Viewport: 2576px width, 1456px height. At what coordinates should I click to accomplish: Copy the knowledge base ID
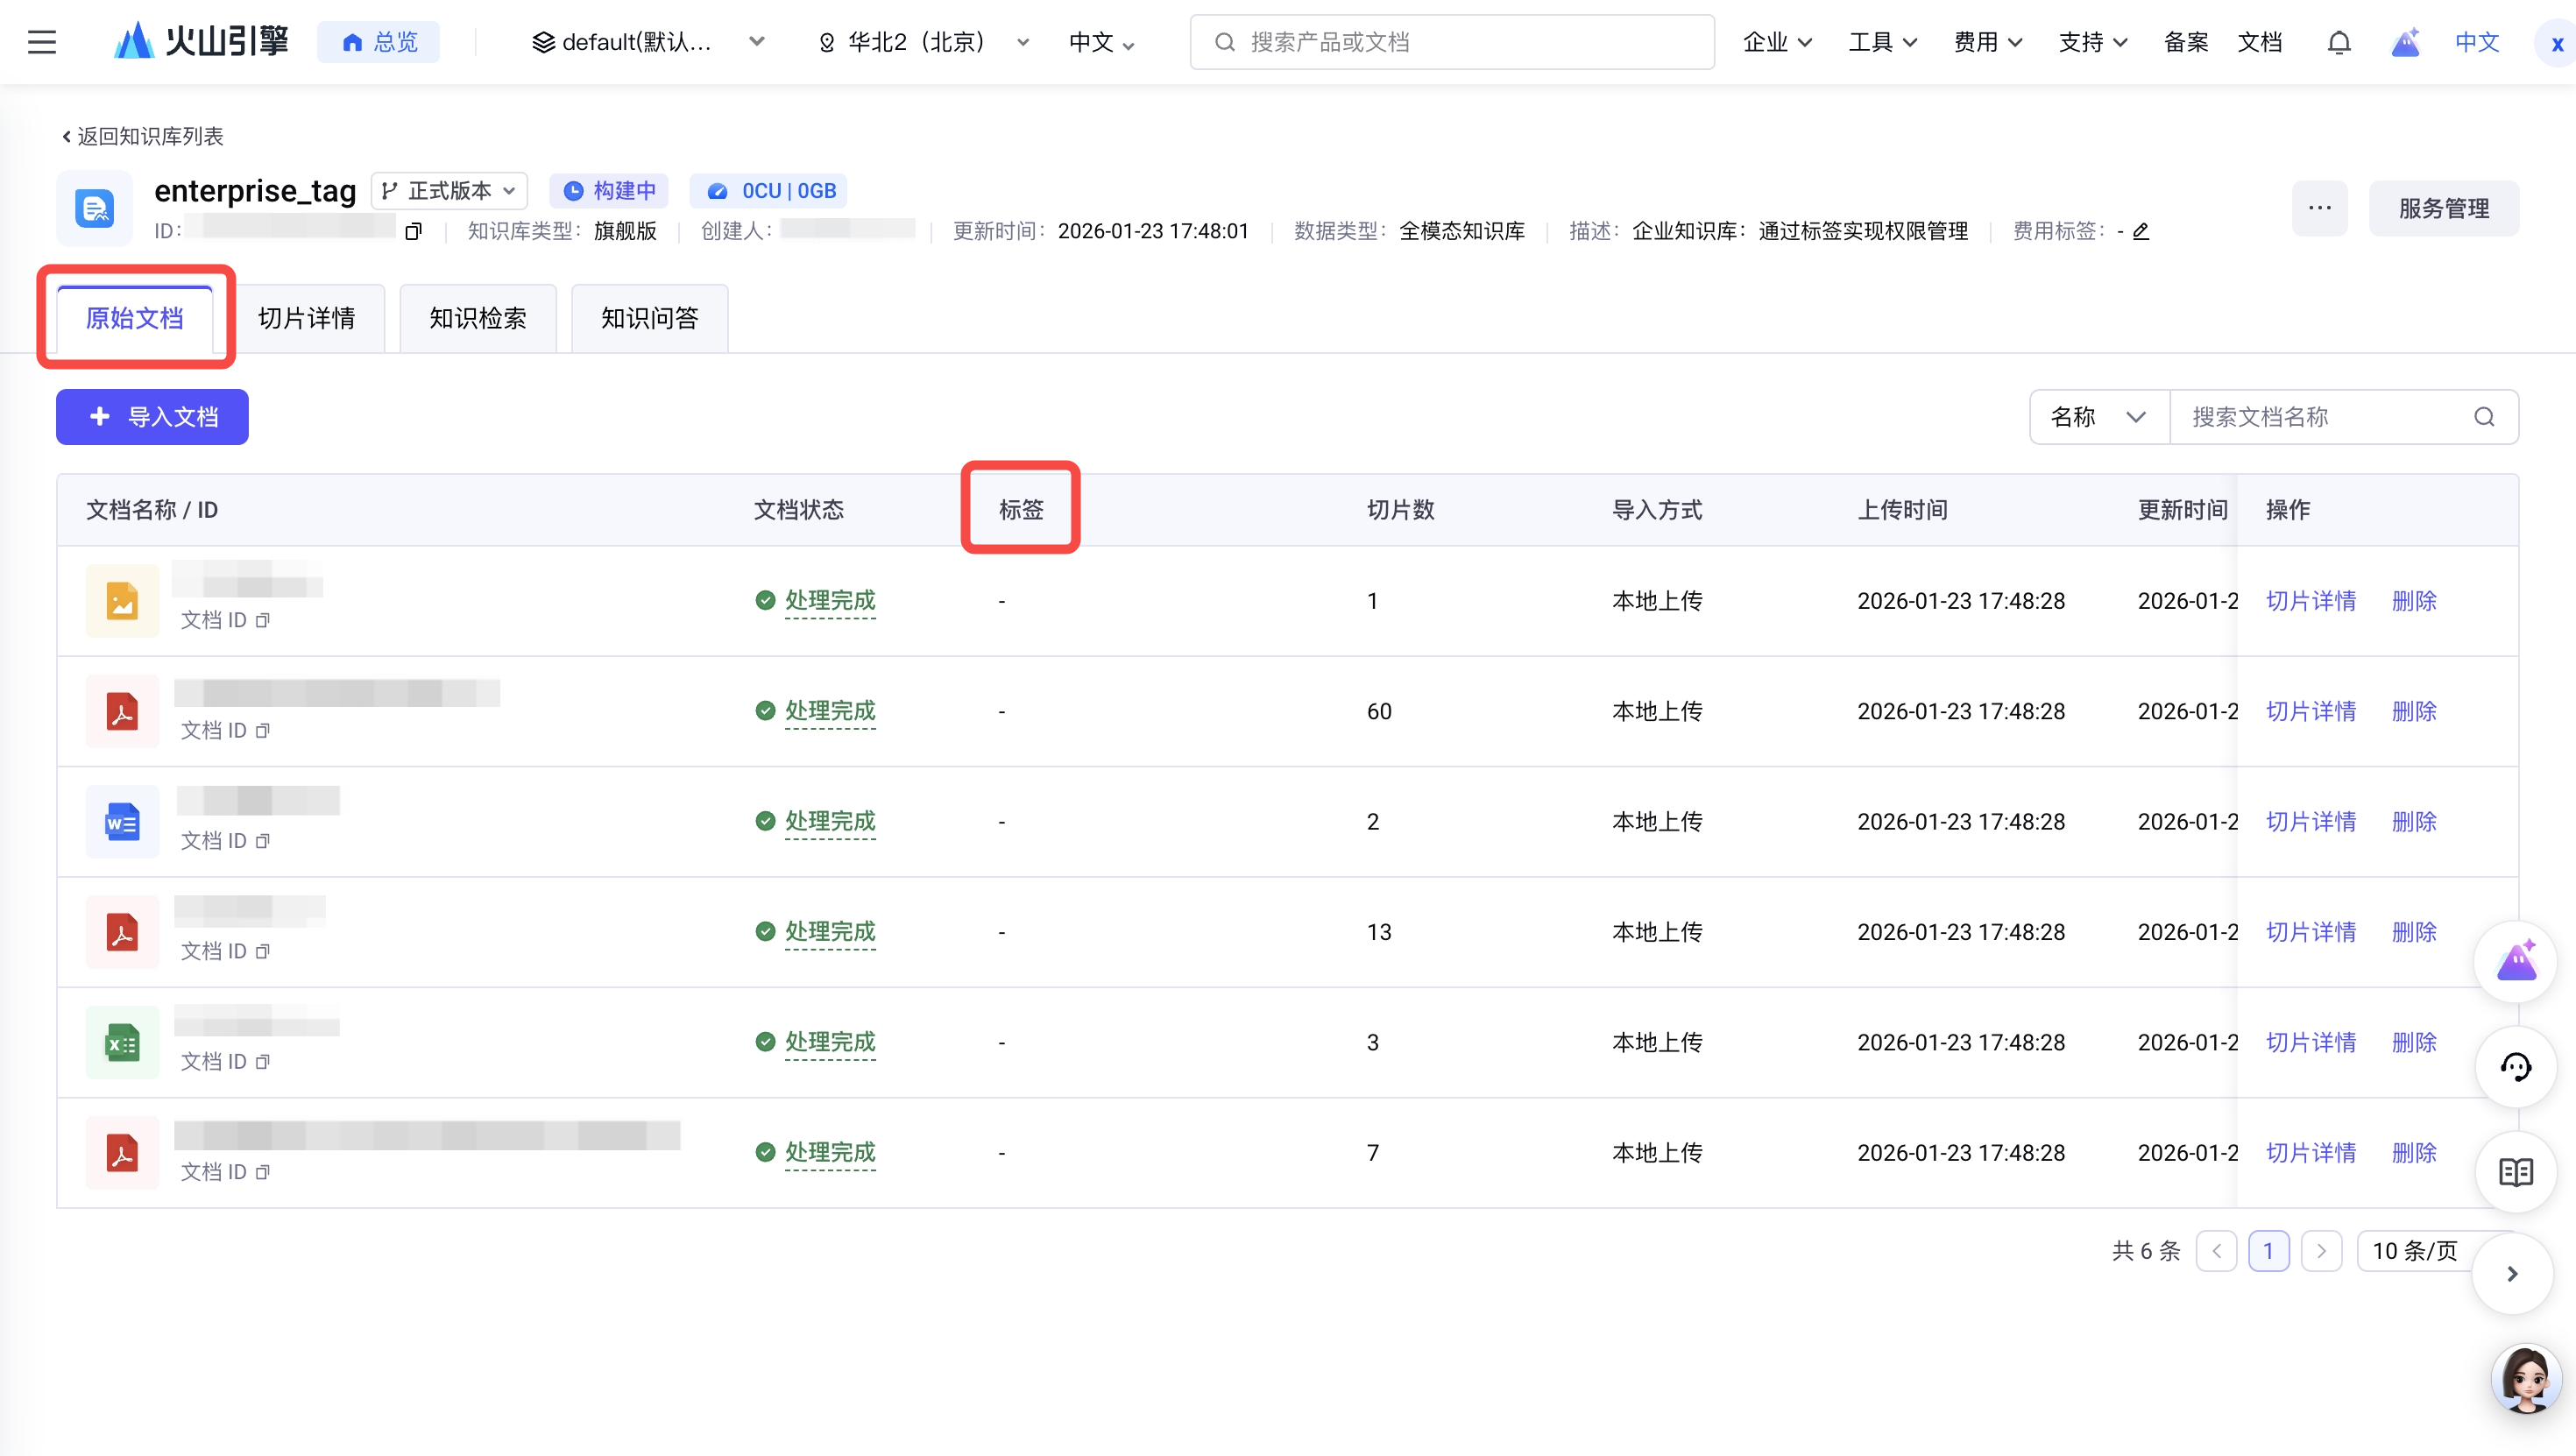[413, 232]
